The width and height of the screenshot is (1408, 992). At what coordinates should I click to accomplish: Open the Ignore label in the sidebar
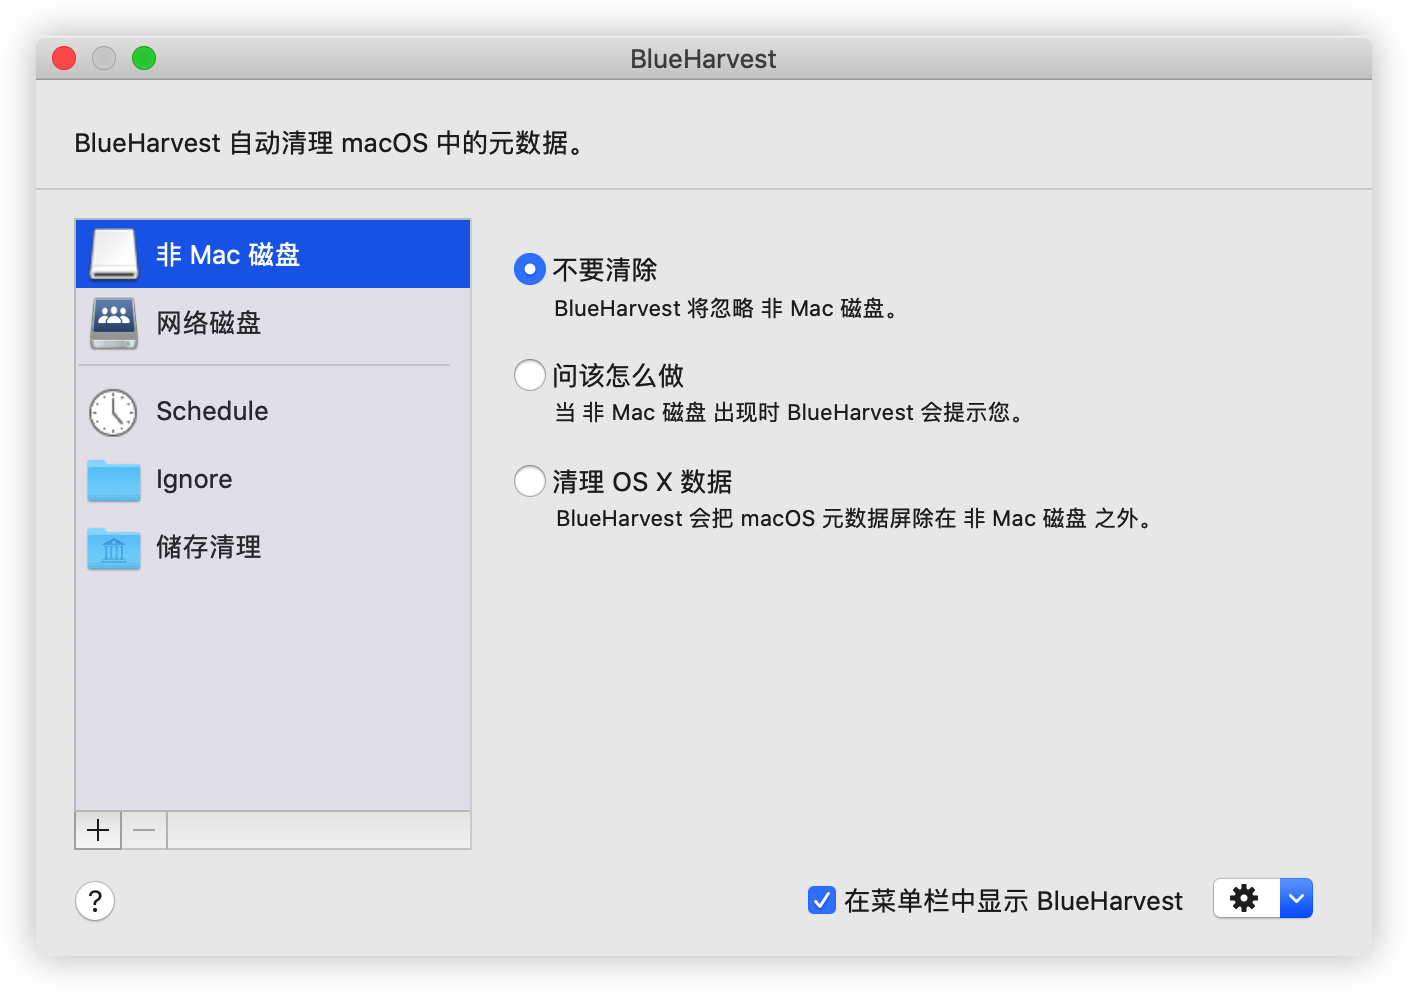tap(194, 479)
